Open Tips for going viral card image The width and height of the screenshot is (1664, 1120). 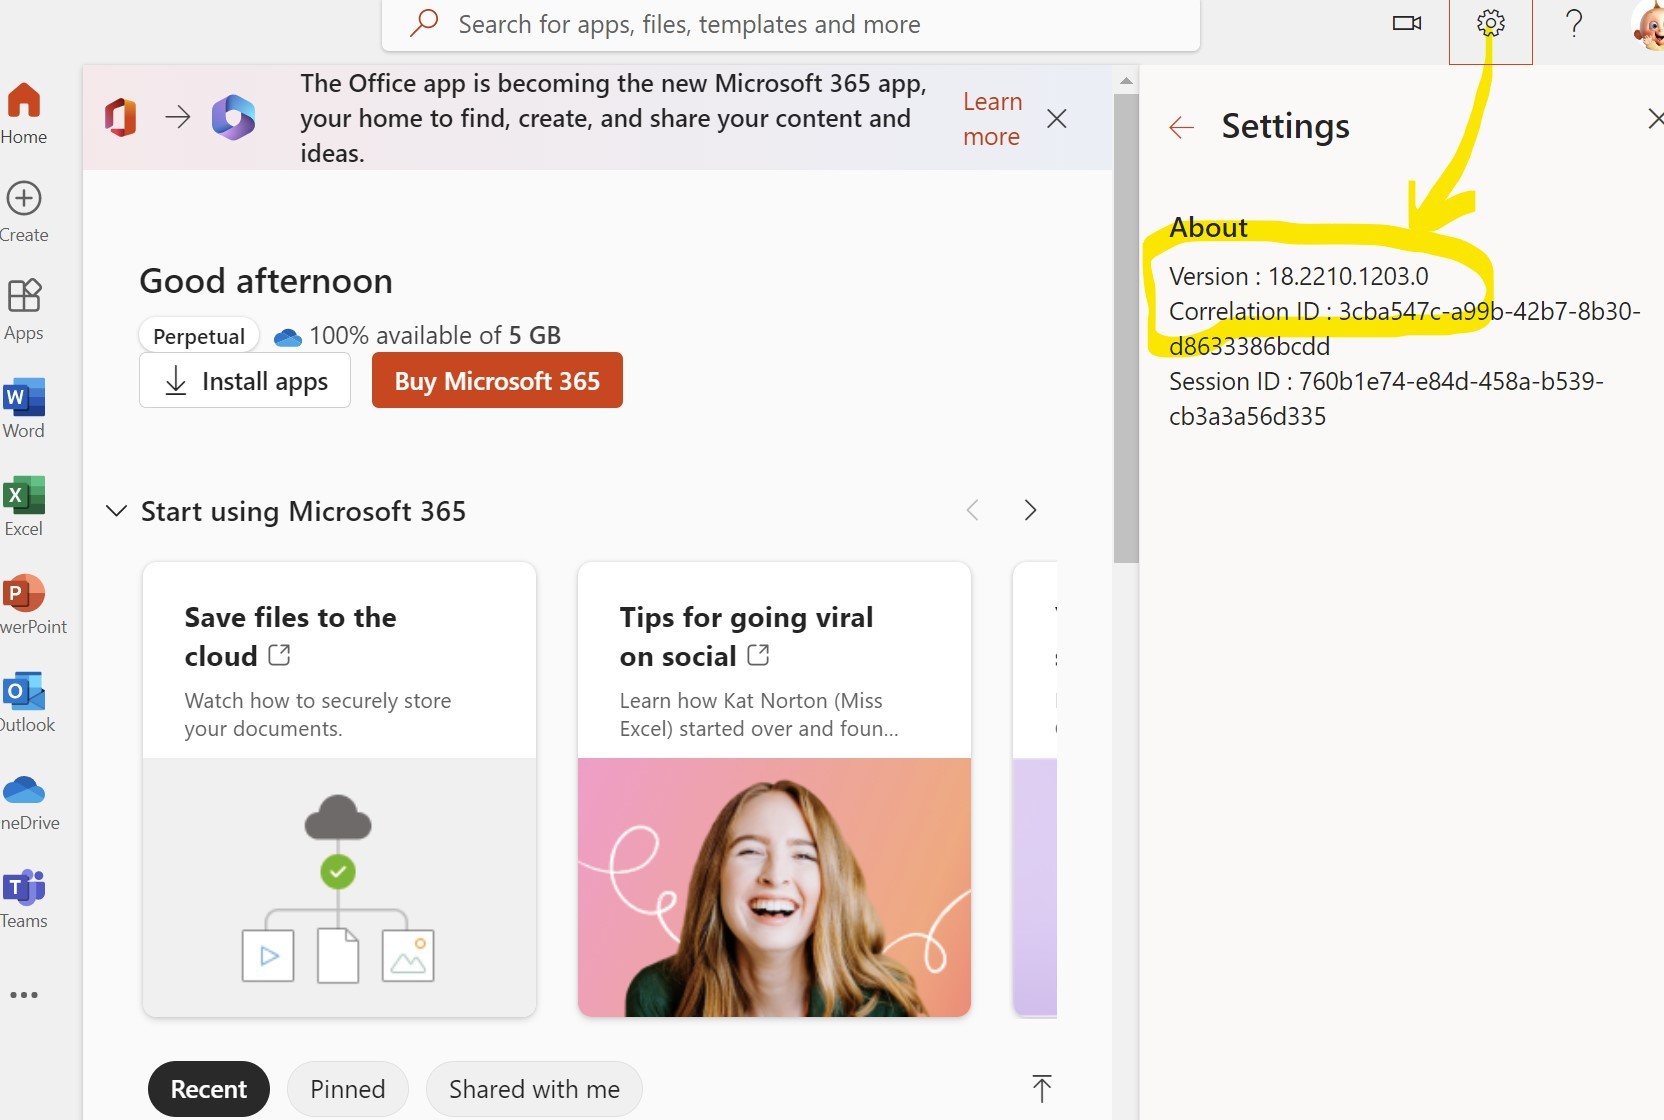coord(774,887)
